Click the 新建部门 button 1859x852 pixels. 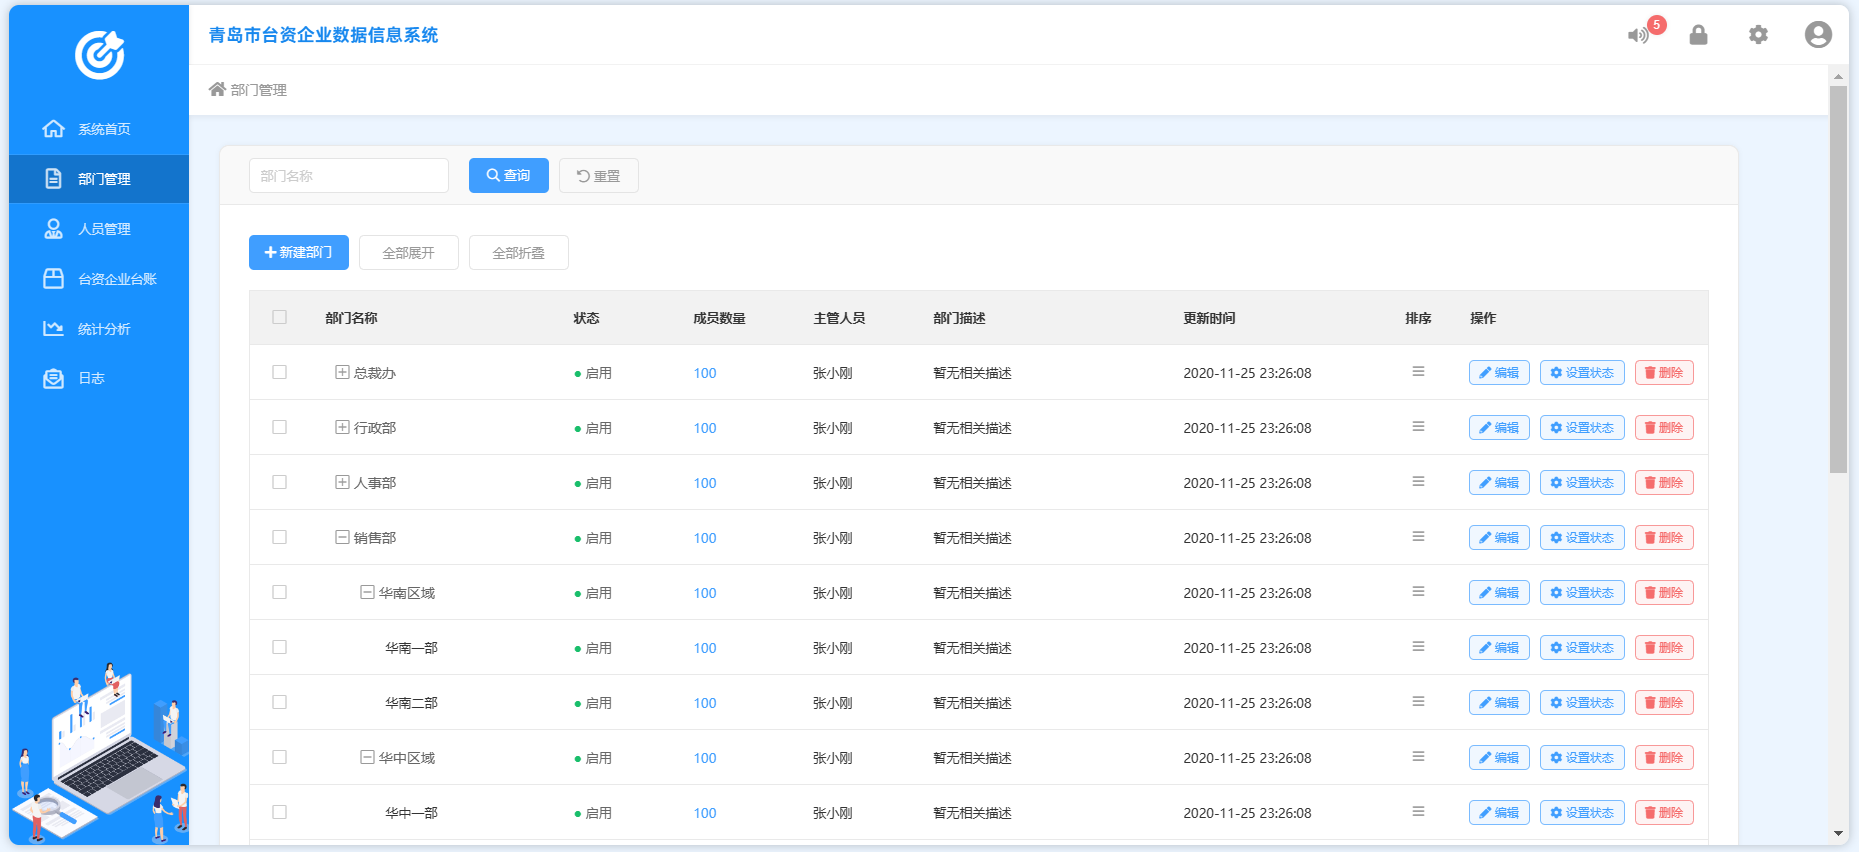coord(299,252)
